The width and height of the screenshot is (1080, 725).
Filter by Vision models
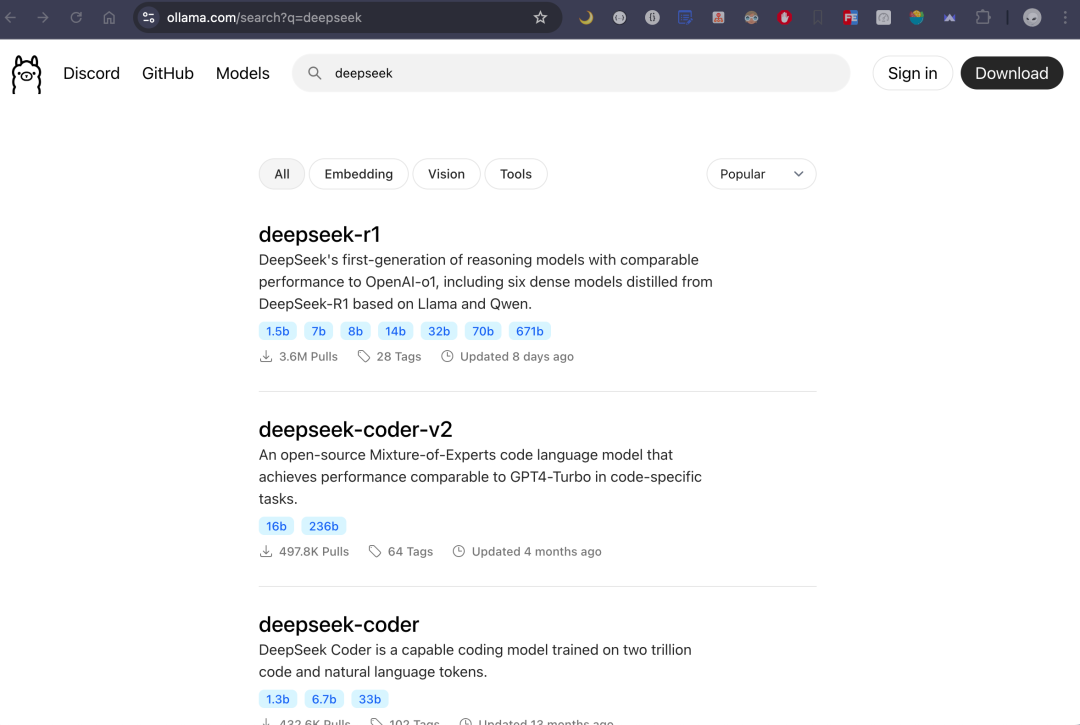coord(446,174)
